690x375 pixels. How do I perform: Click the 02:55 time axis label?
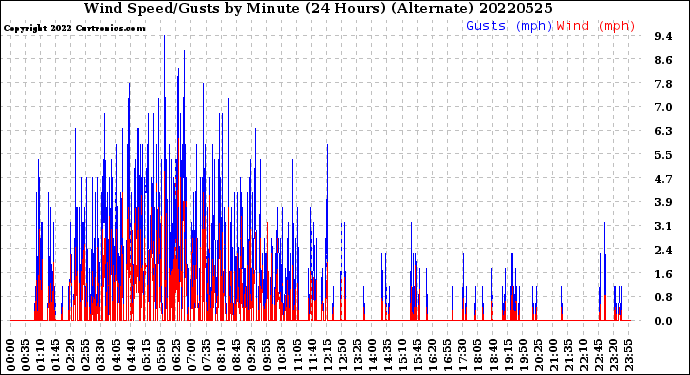point(86,355)
